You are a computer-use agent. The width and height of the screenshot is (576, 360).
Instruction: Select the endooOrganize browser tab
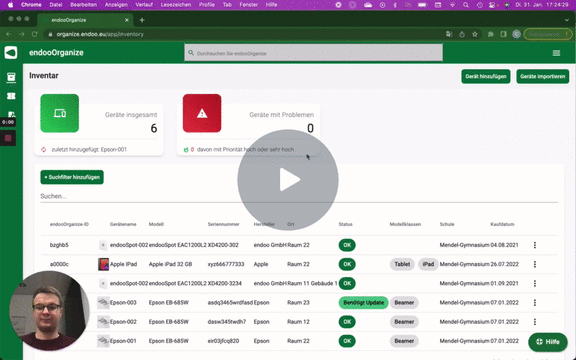coord(85,20)
